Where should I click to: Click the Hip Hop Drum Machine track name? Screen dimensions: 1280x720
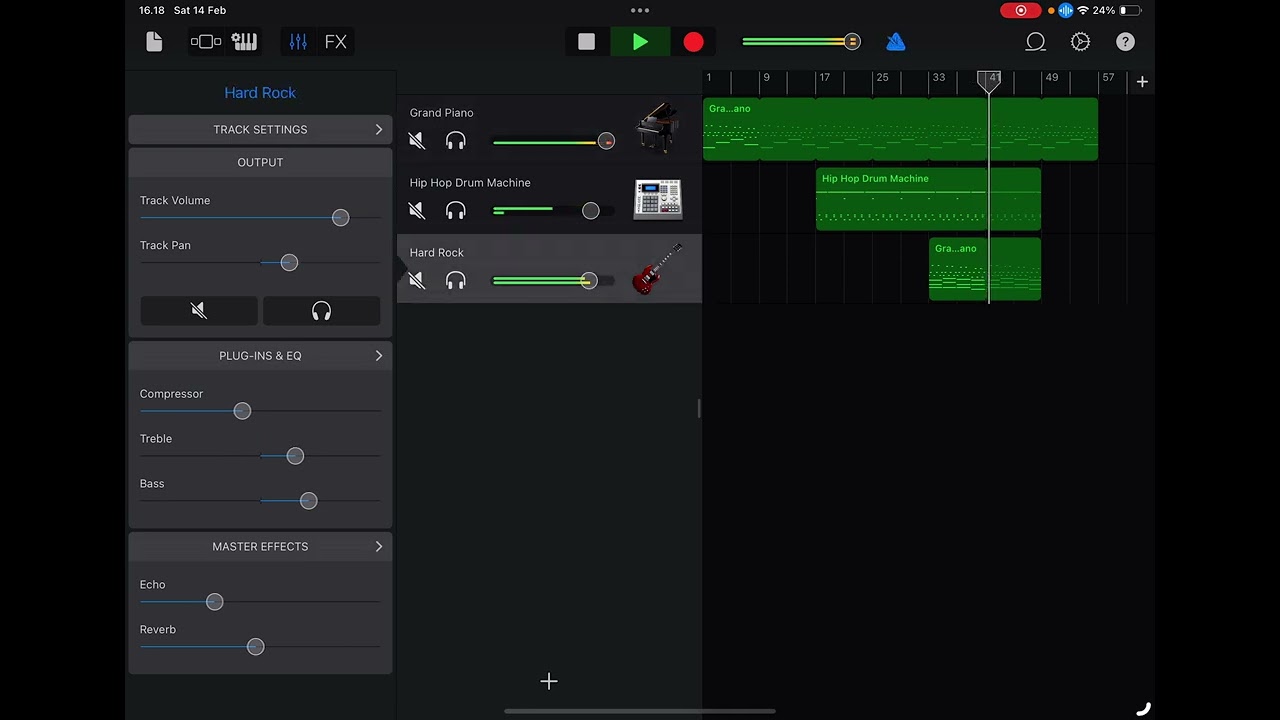(470, 183)
